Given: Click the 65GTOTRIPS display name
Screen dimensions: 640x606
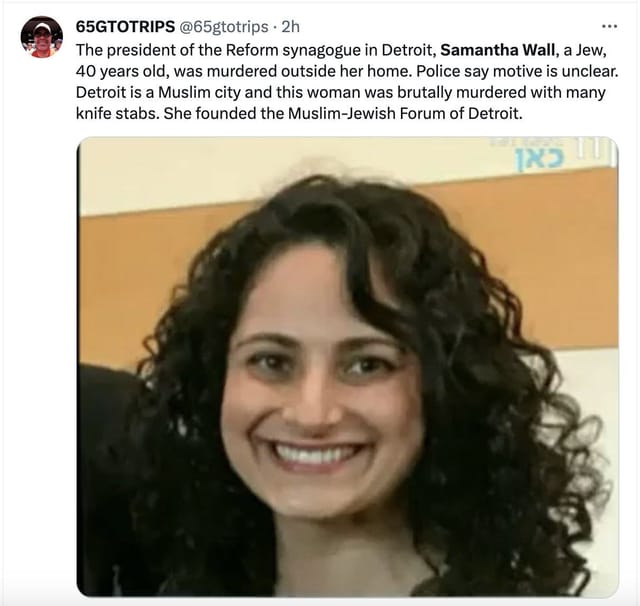Looking at the screenshot, I should coord(125,27).
